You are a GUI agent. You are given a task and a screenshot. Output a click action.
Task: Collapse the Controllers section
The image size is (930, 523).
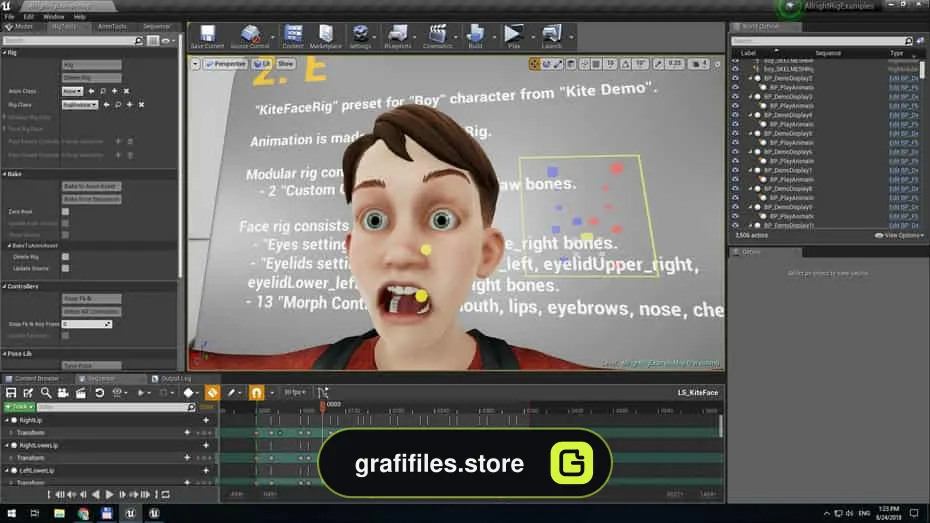5,286
